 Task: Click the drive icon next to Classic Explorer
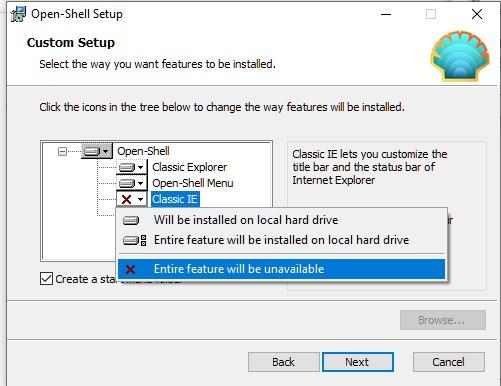(x=127, y=167)
